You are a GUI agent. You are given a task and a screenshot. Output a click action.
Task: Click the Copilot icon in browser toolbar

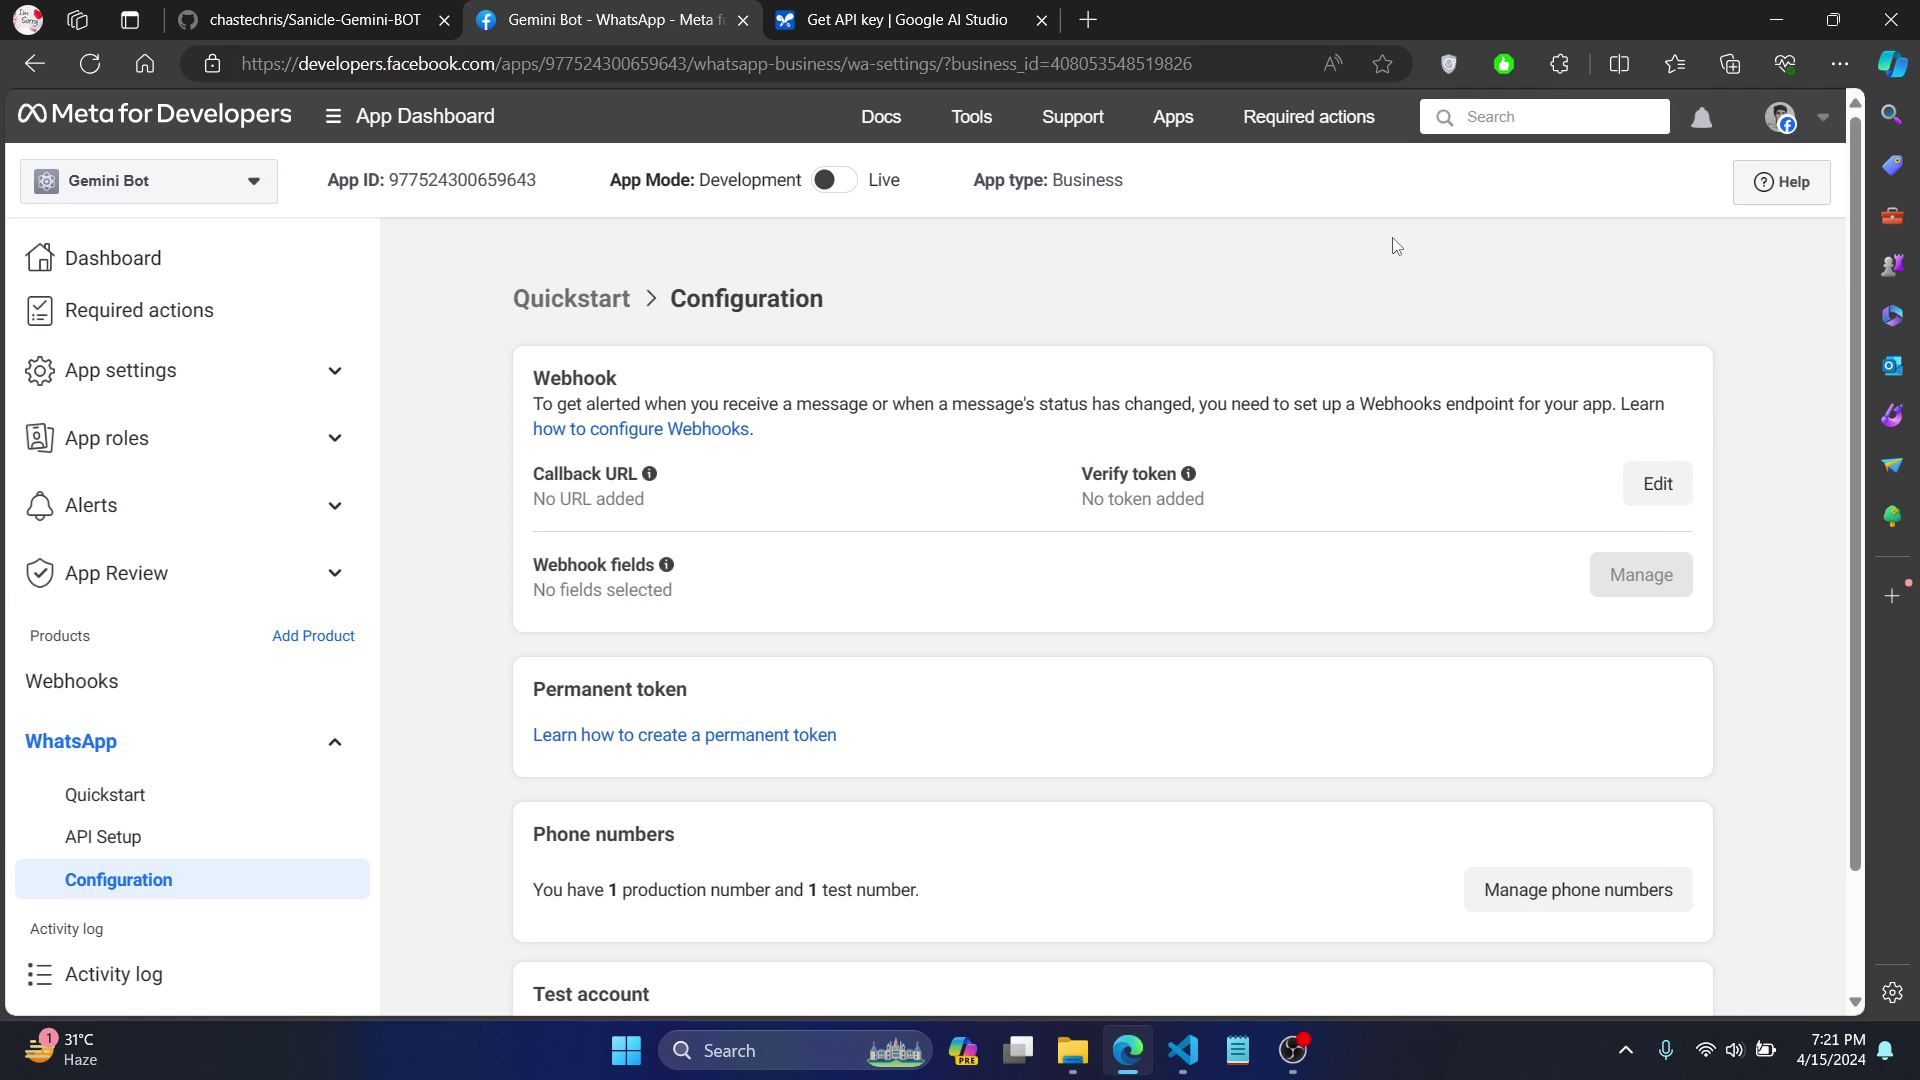click(x=1891, y=64)
